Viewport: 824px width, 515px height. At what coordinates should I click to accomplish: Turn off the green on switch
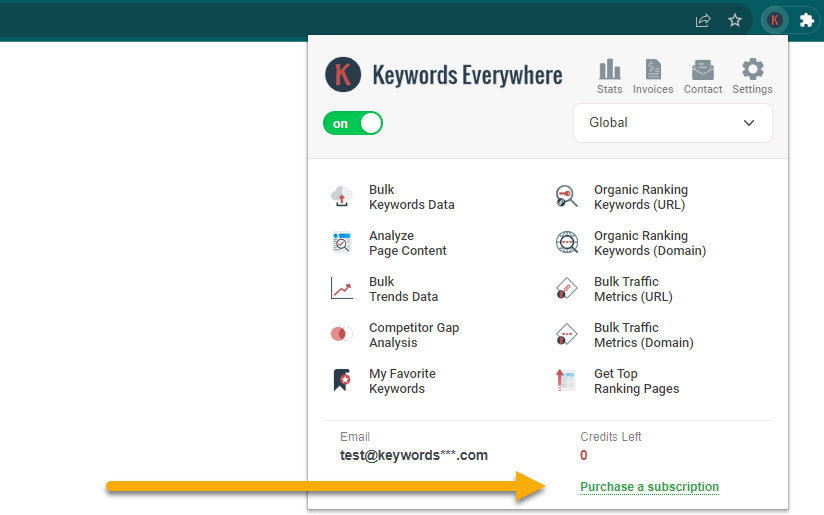pos(353,123)
